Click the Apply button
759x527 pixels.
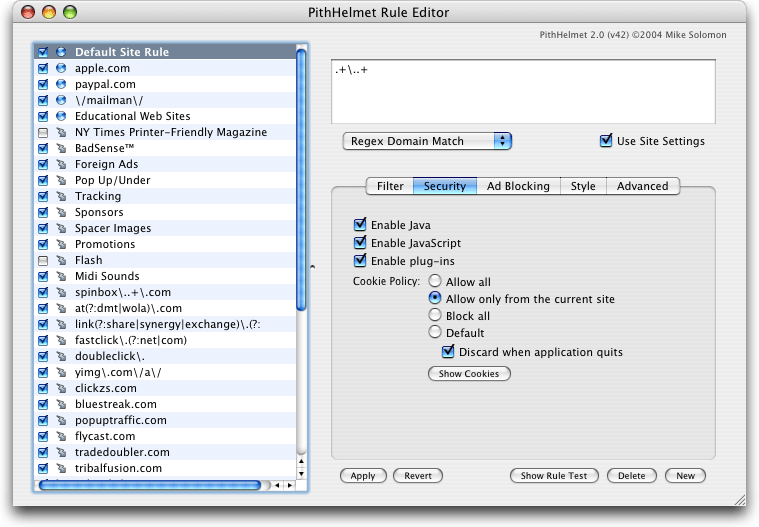pos(363,476)
